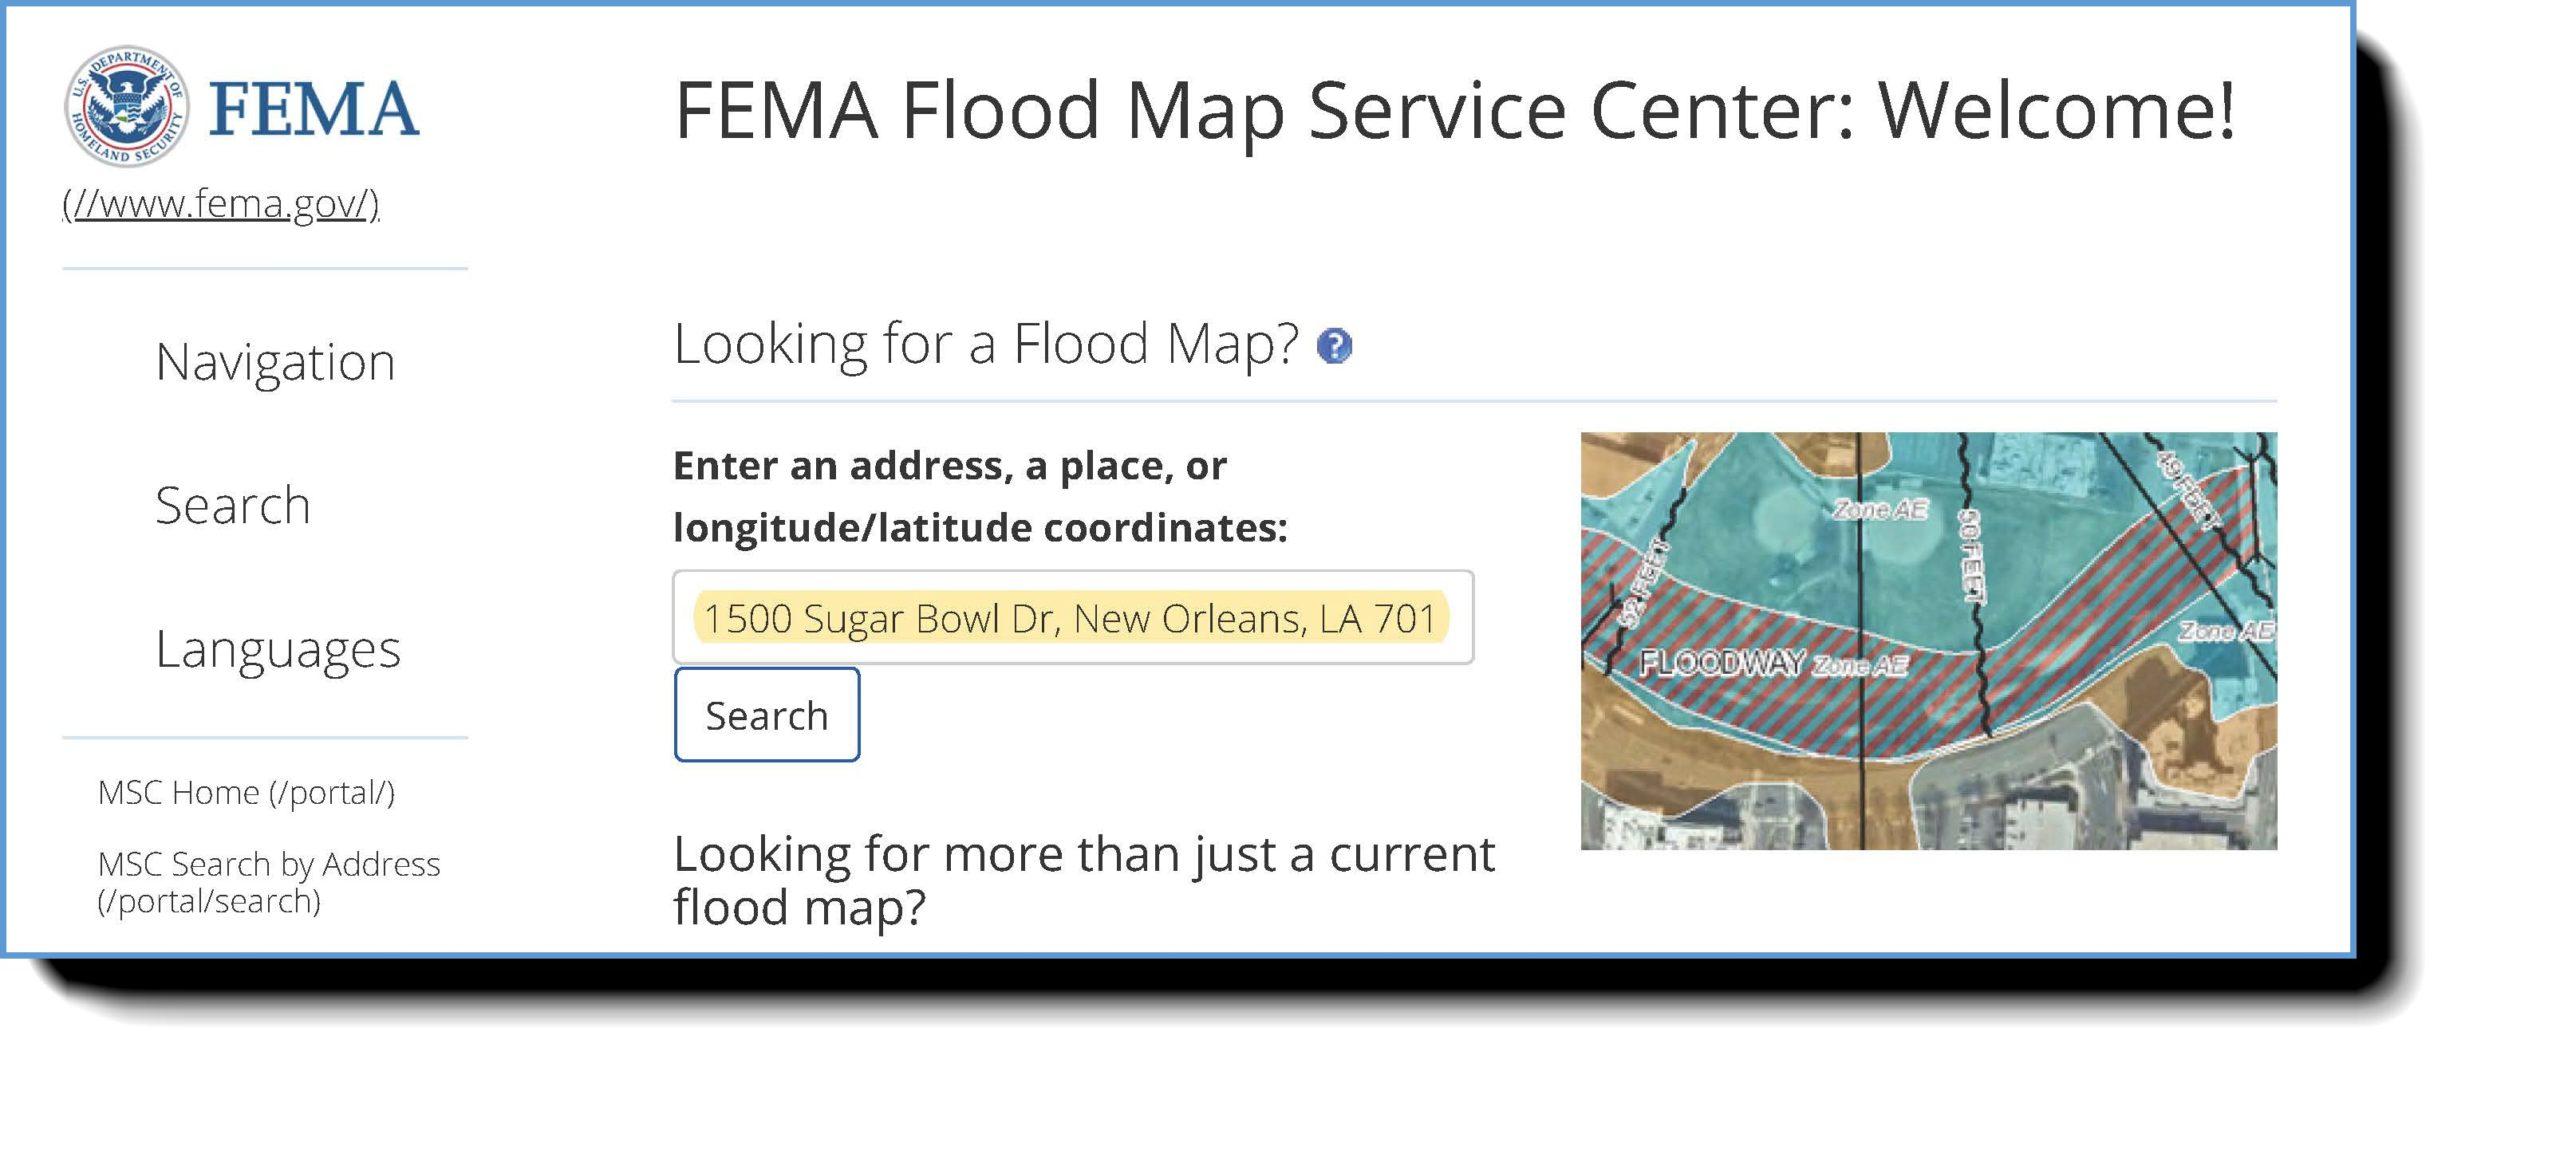Open the Languages sidebar item
The image size is (2560, 1162).
[278, 649]
